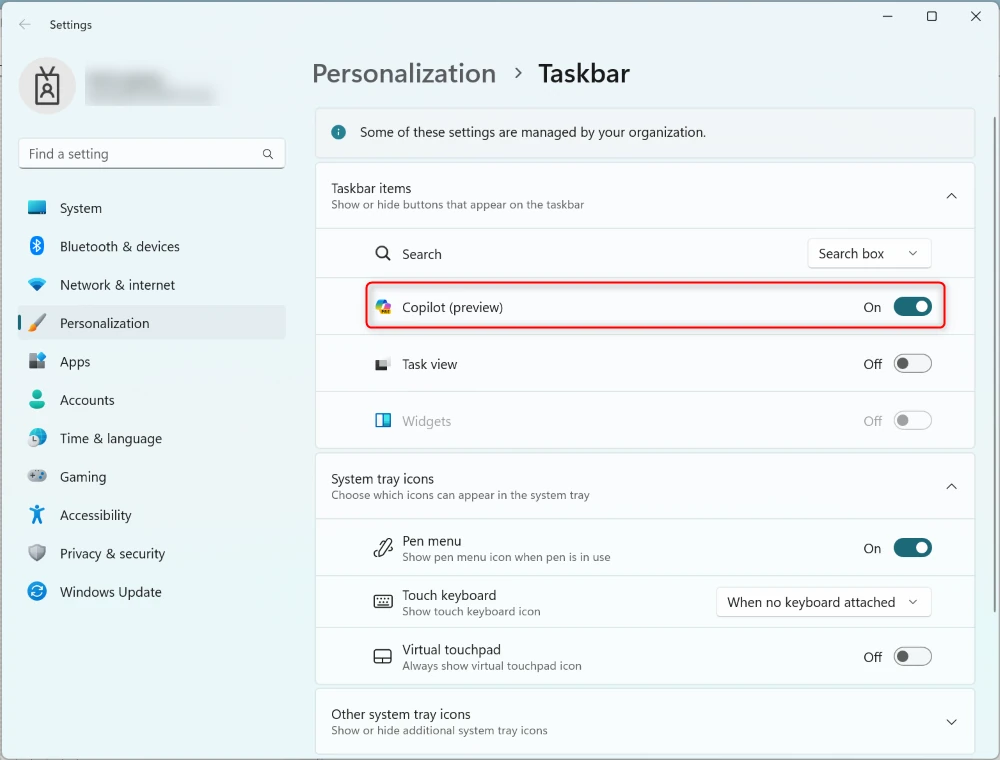Viewport: 1000px width, 760px height.
Task: Open the System settings category
Action: click(152, 208)
